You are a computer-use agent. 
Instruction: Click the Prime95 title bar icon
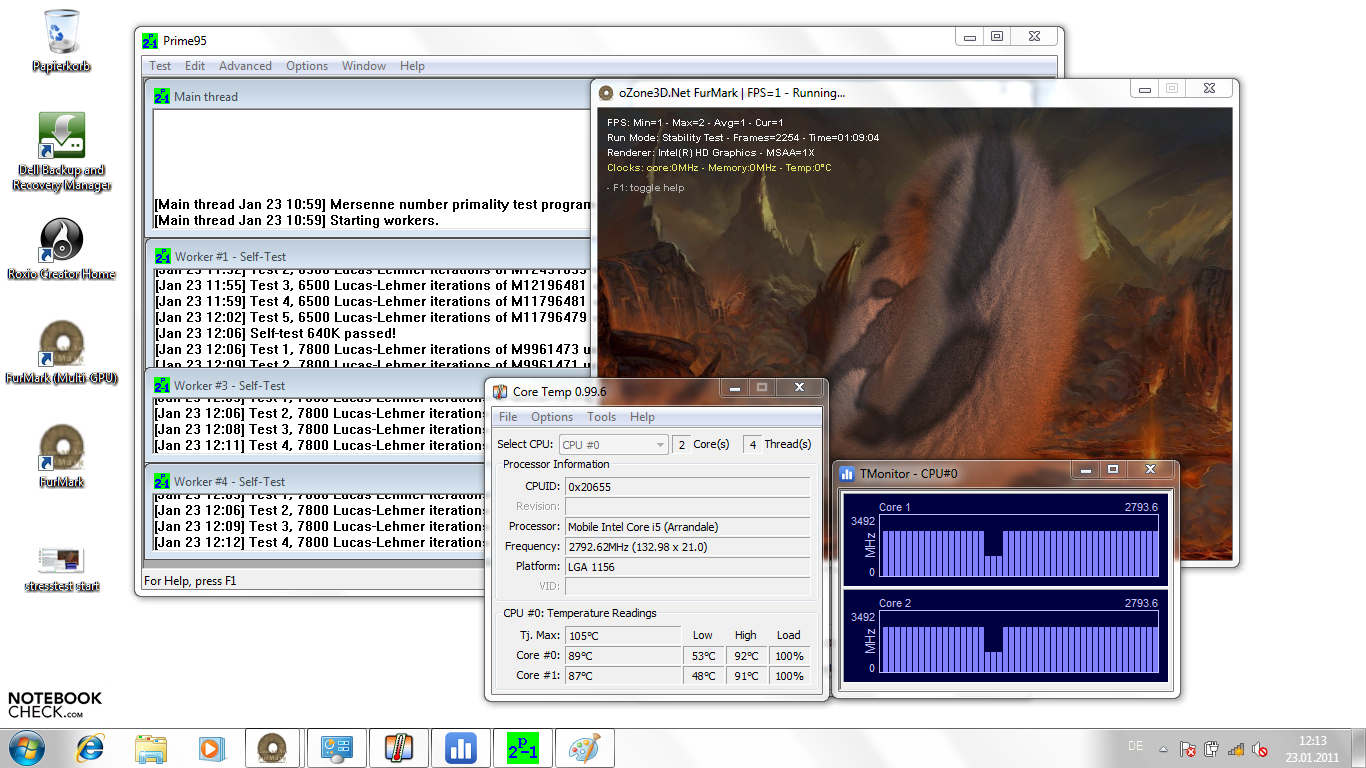(150, 41)
